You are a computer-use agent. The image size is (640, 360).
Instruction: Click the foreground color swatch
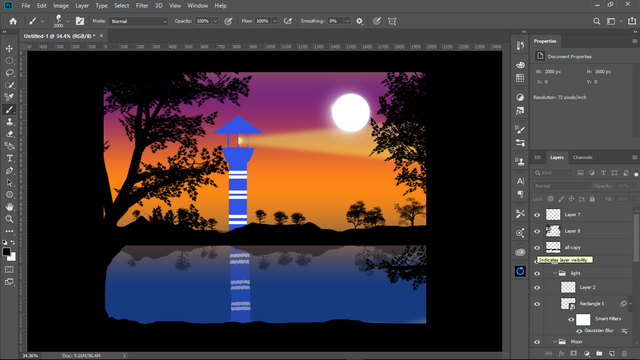[7, 251]
